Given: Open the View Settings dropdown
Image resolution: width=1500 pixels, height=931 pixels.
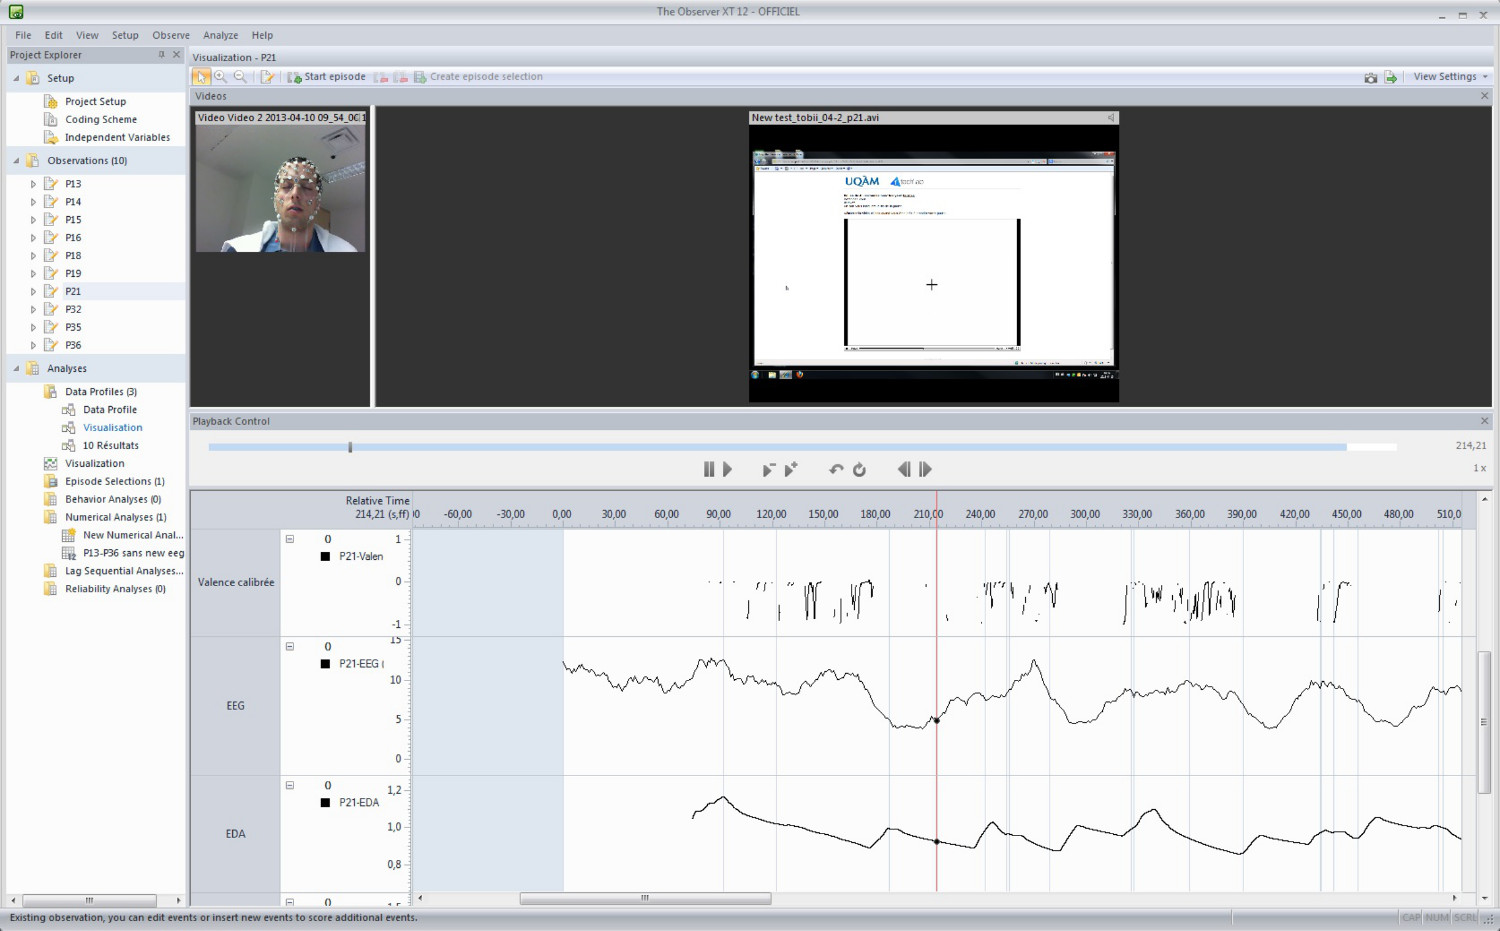Looking at the screenshot, I should click(x=1450, y=77).
